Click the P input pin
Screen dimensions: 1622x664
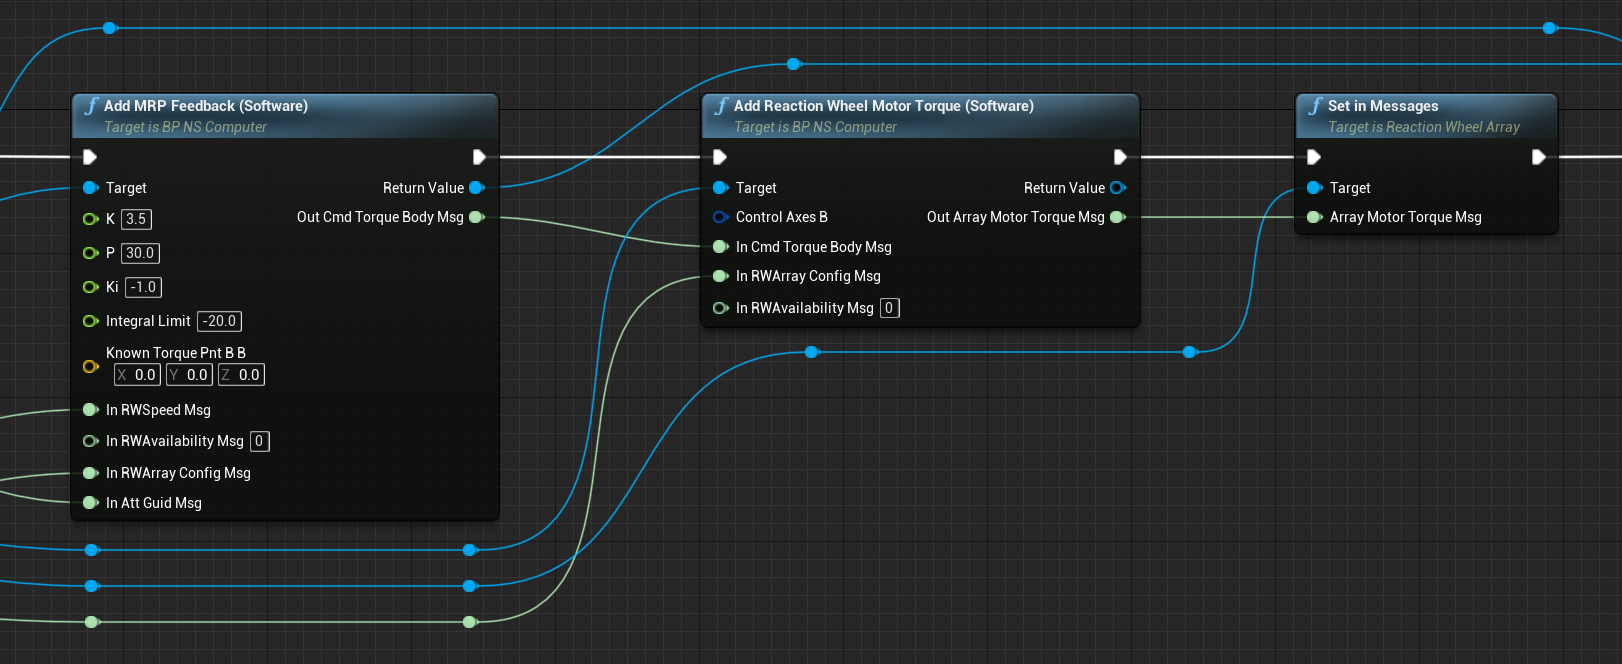(x=90, y=253)
